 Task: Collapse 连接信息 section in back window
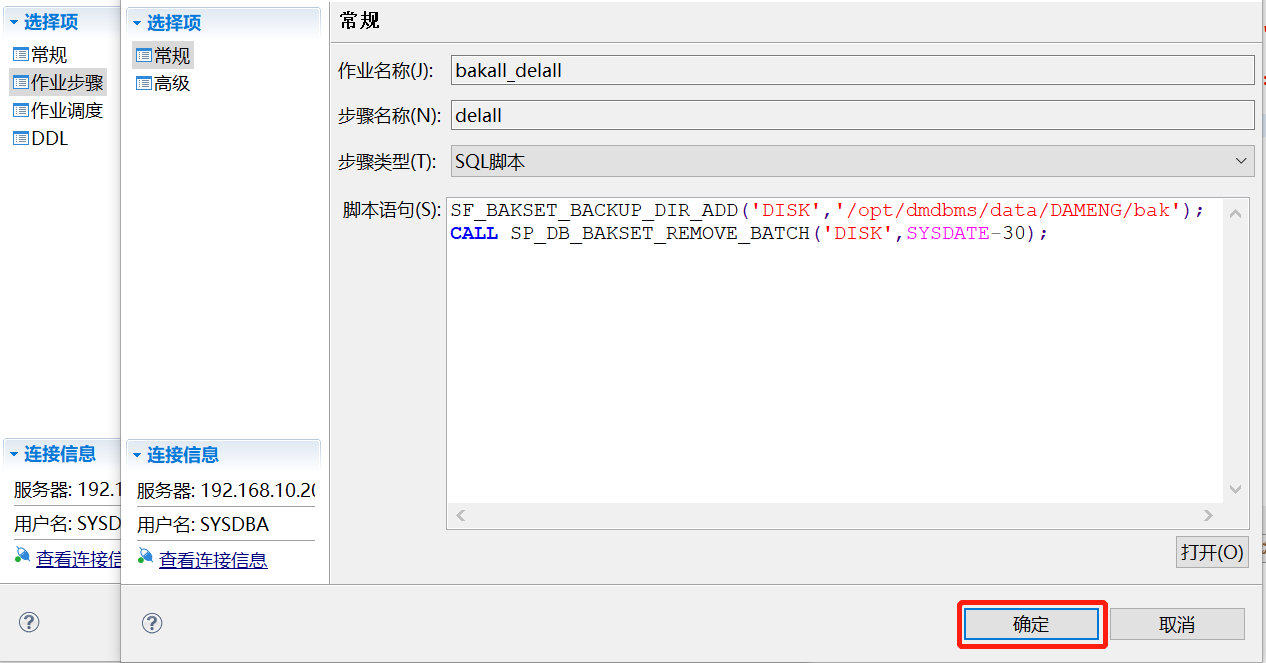pos(13,454)
